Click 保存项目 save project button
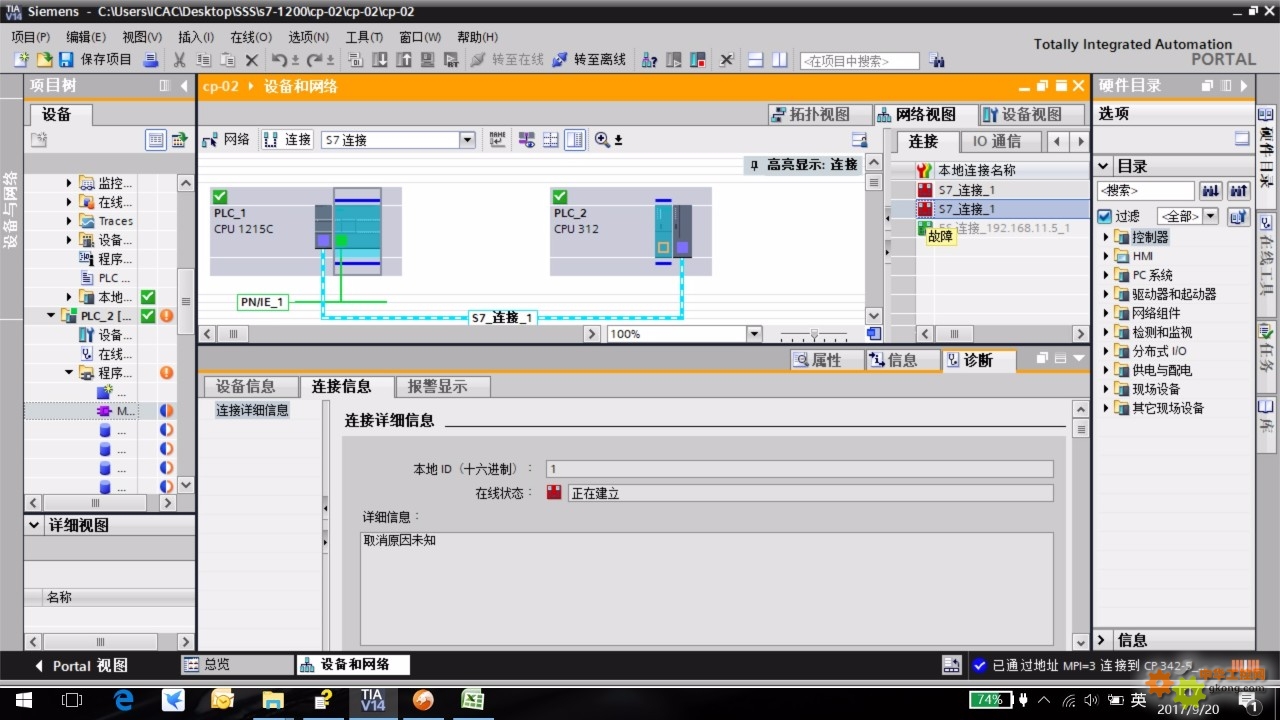This screenshot has height=720, width=1280. pyautogui.click(x=96, y=60)
